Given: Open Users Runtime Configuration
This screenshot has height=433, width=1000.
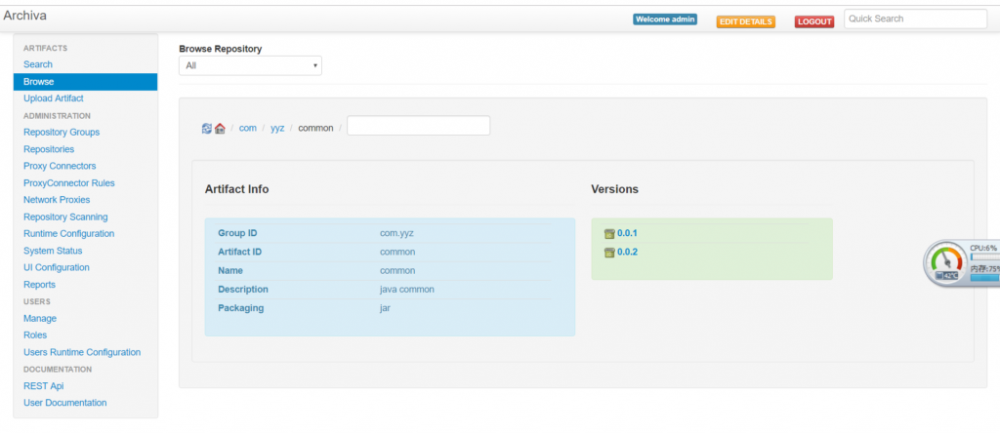Looking at the screenshot, I should click(x=82, y=352).
